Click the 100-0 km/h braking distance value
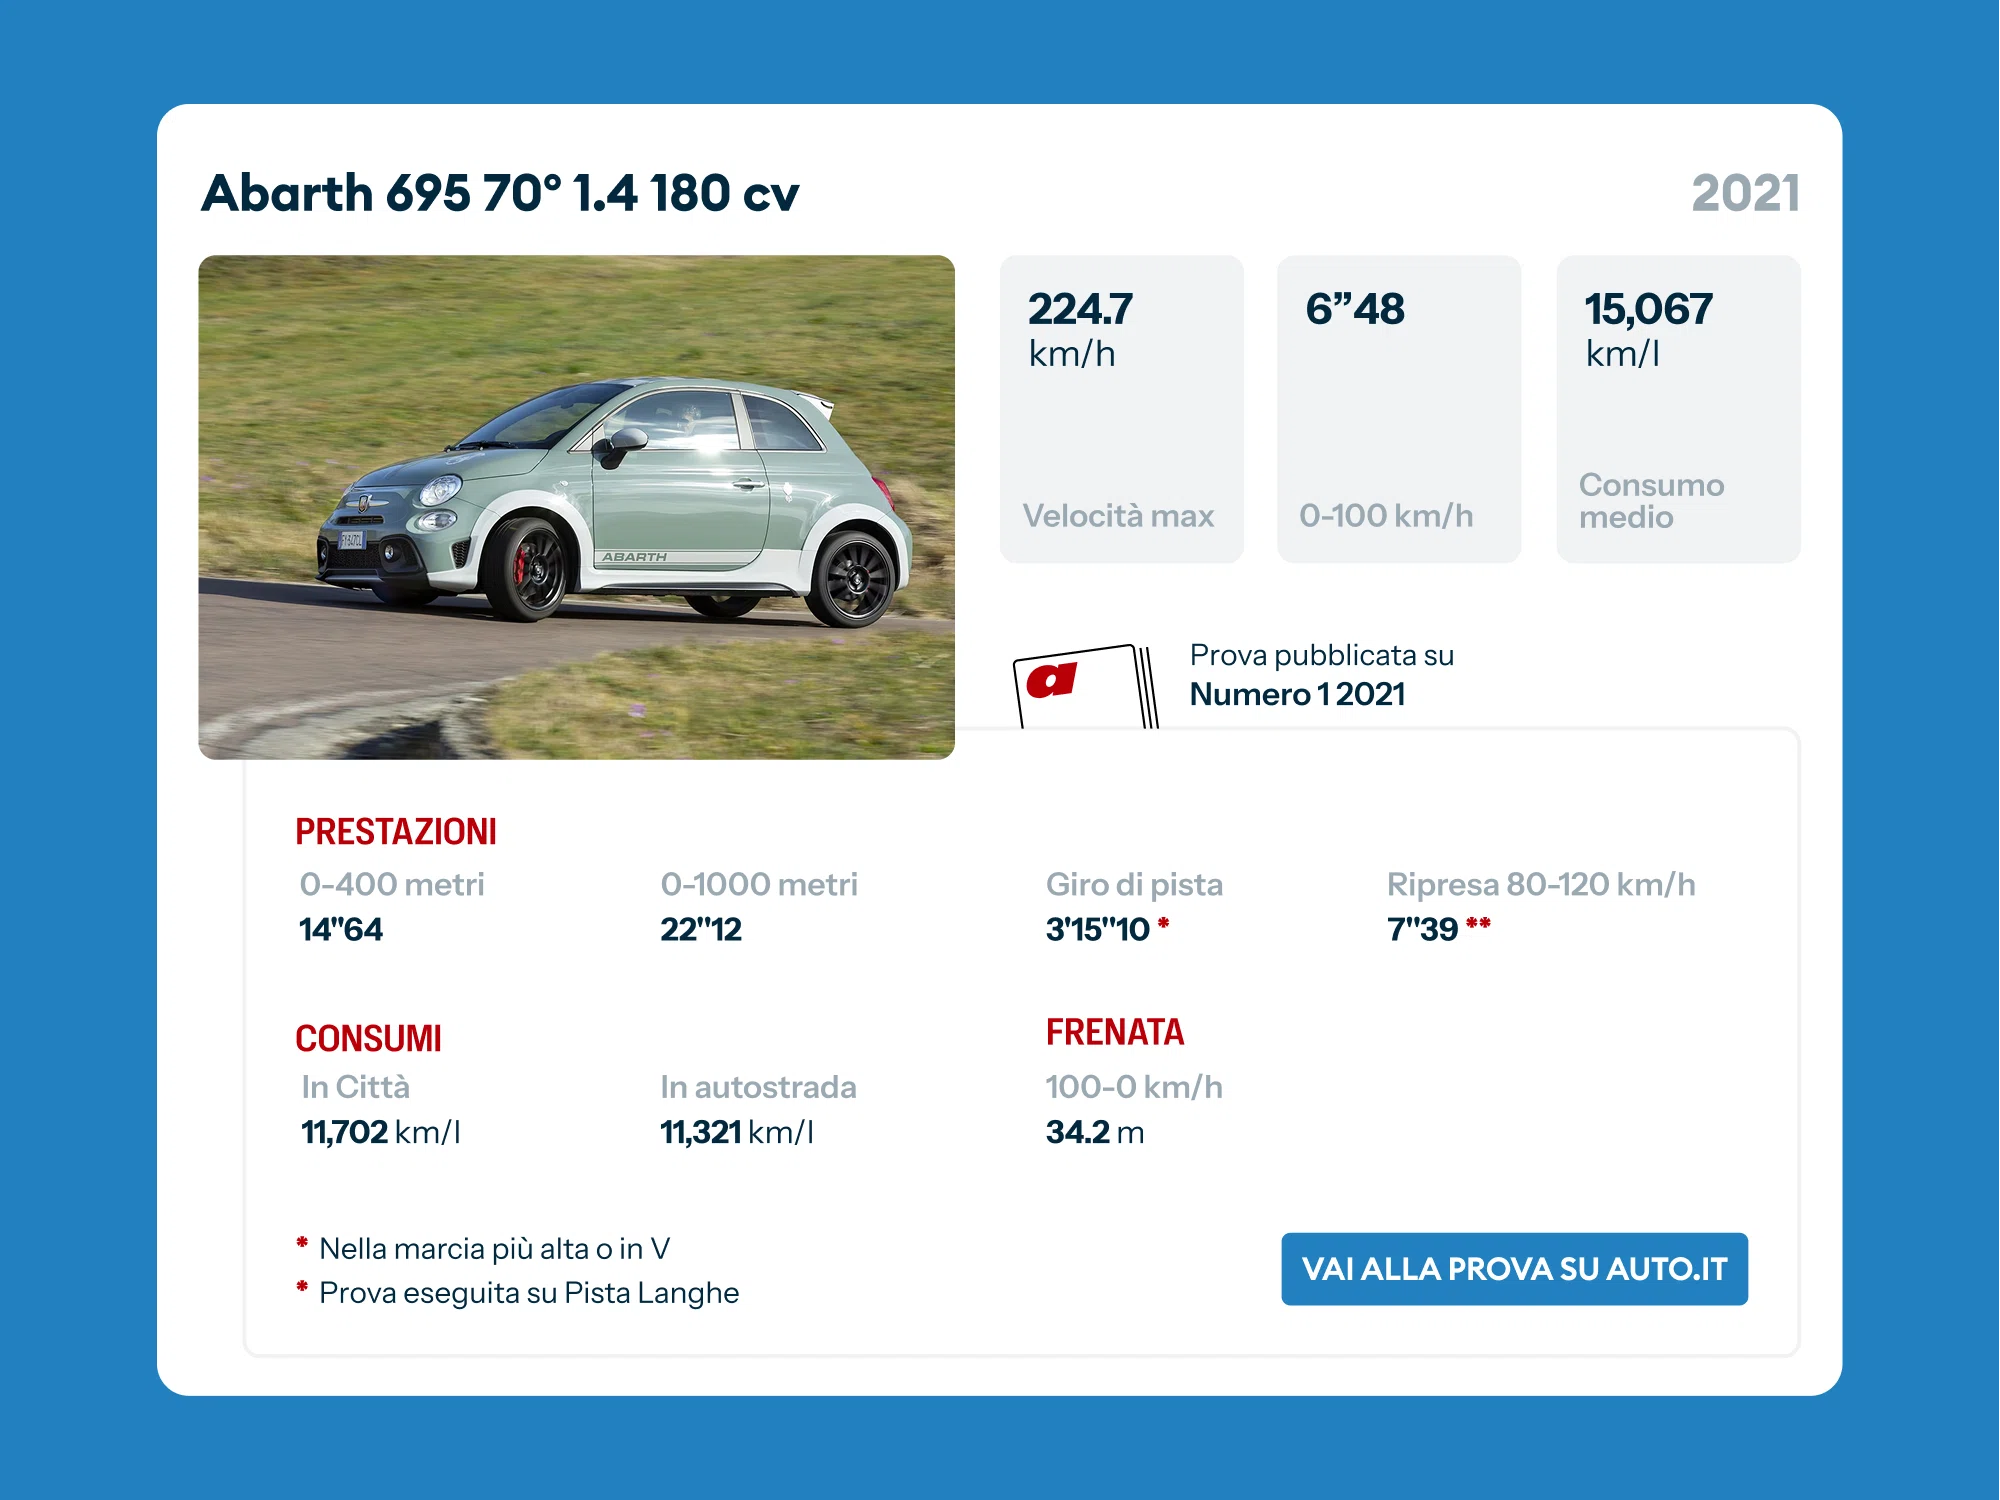Image resolution: width=2000 pixels, height=1500 pixels. [1095, 1132]
